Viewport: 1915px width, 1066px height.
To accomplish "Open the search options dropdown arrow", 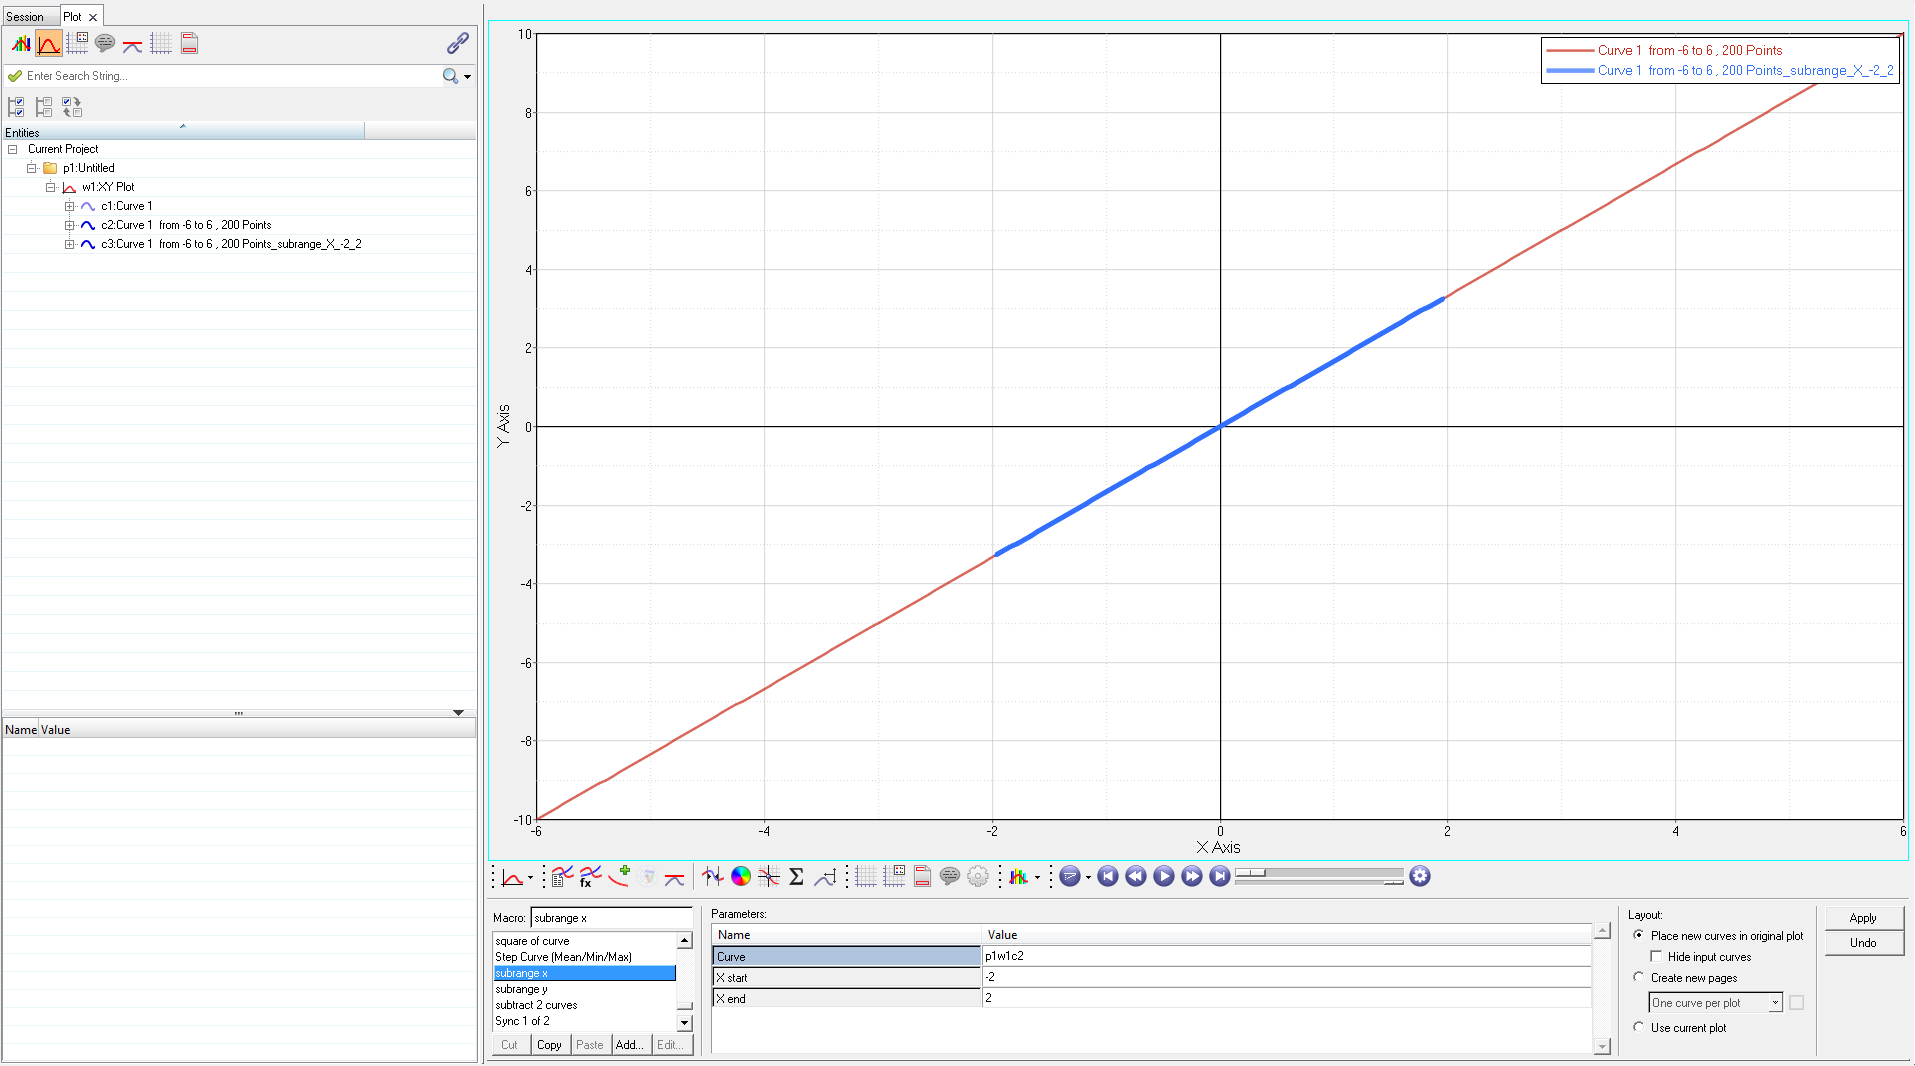I will pyautogui.click(x=467, y=76).
